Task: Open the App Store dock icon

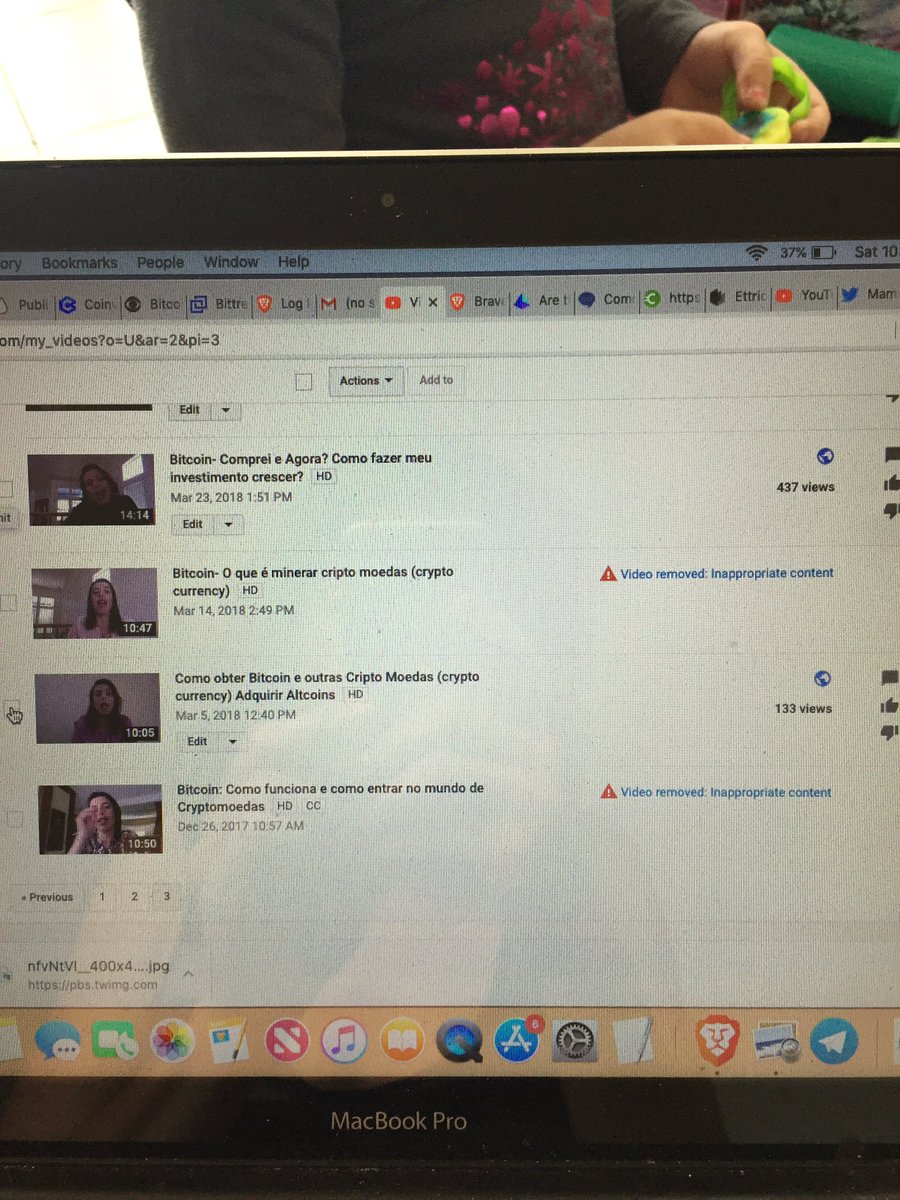Action: click(x=517, y=1042)
